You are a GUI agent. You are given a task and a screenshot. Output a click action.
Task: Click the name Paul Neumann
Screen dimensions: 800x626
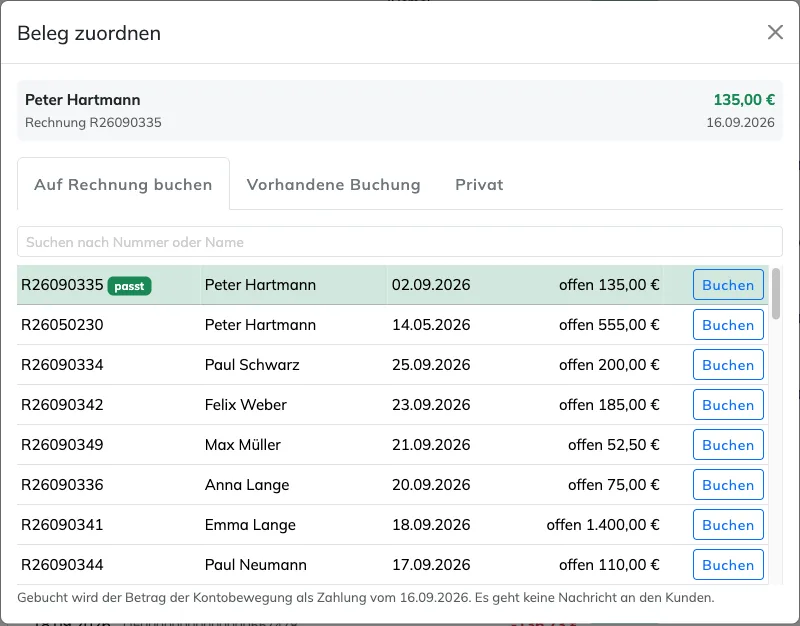[256, 565]
